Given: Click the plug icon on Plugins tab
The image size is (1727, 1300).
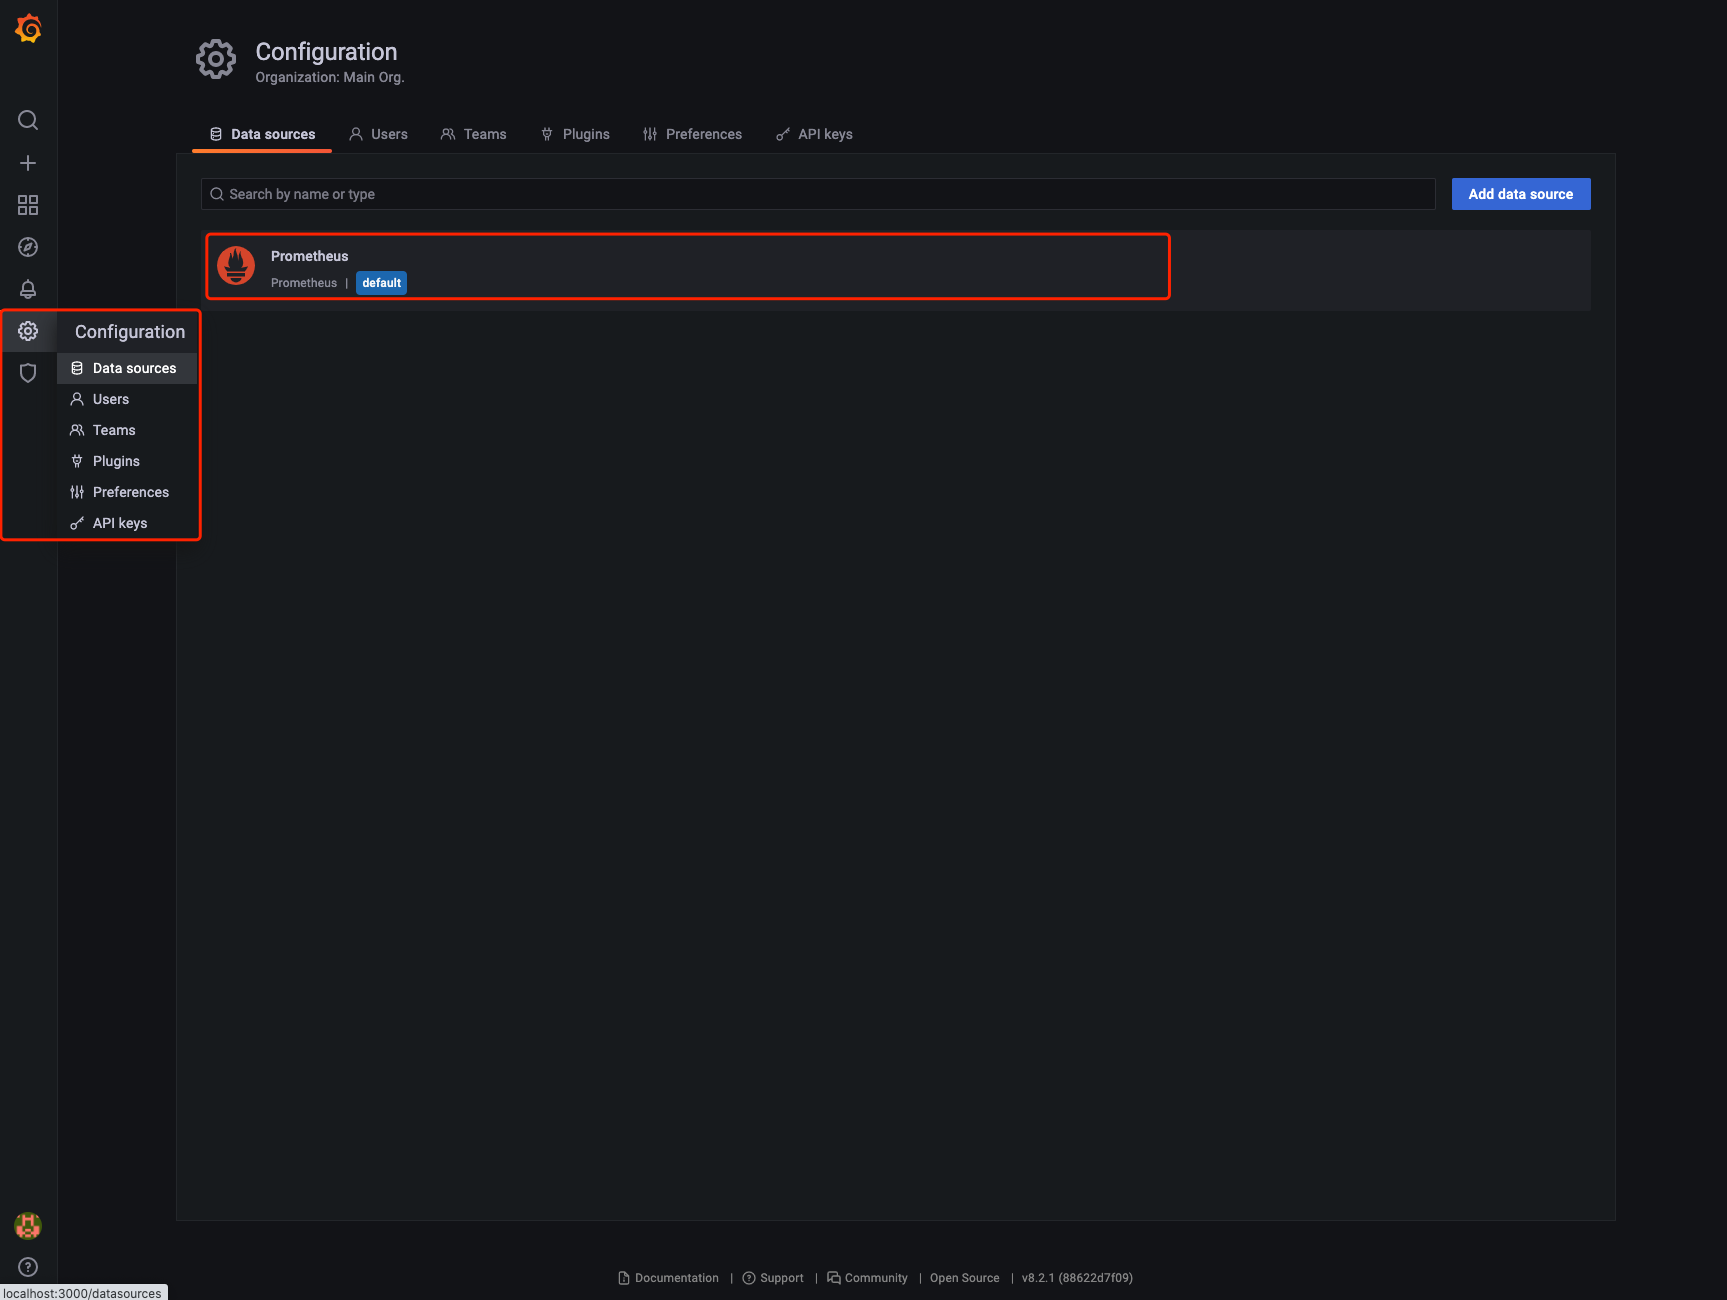Looking at the screenshot, I should click(547, 134).
